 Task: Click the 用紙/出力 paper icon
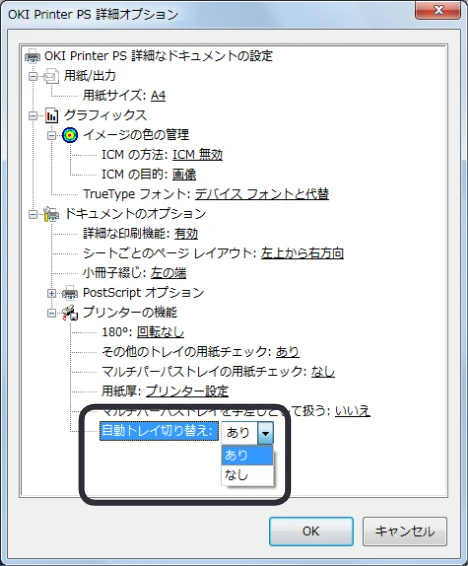pos(51,76)
